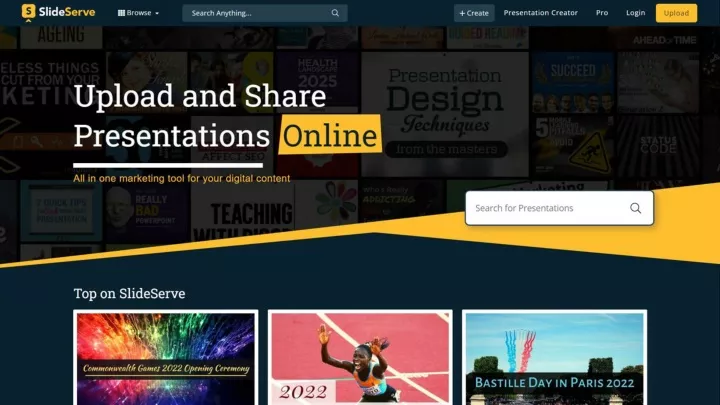Go to the Pro page
The image size is (720, 405).
click(602, 13)
